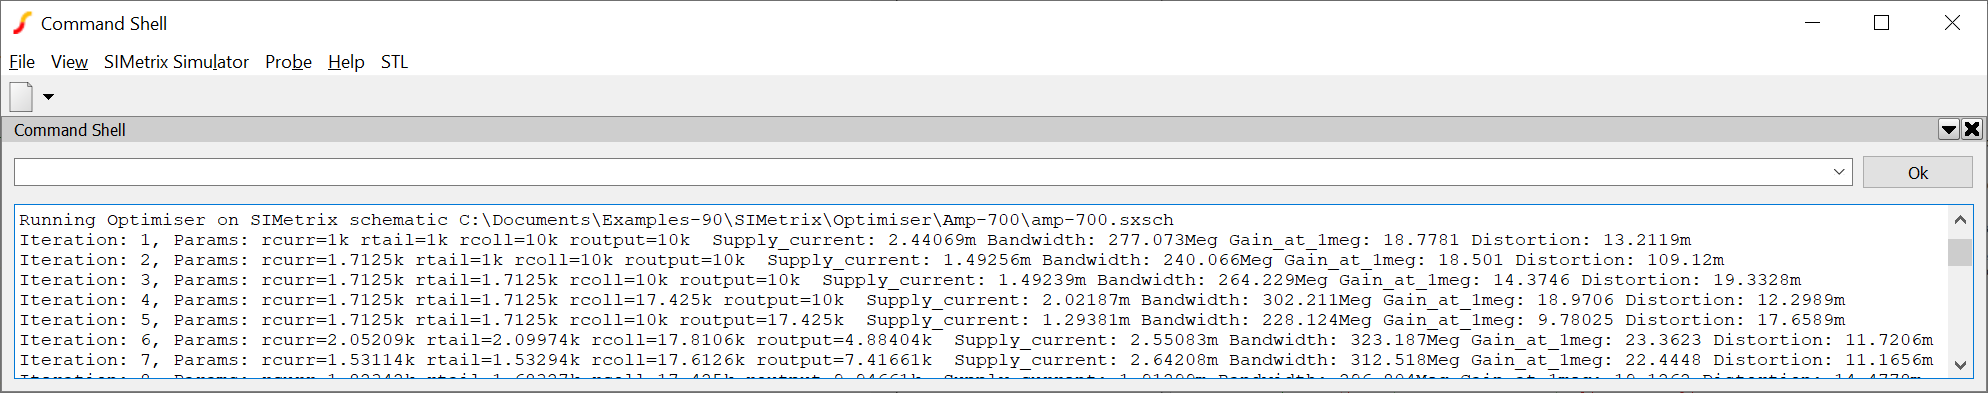This screenshot has width=1988, height=393.
Task: Focus the command line input field
Action: [x=921, y=172]
